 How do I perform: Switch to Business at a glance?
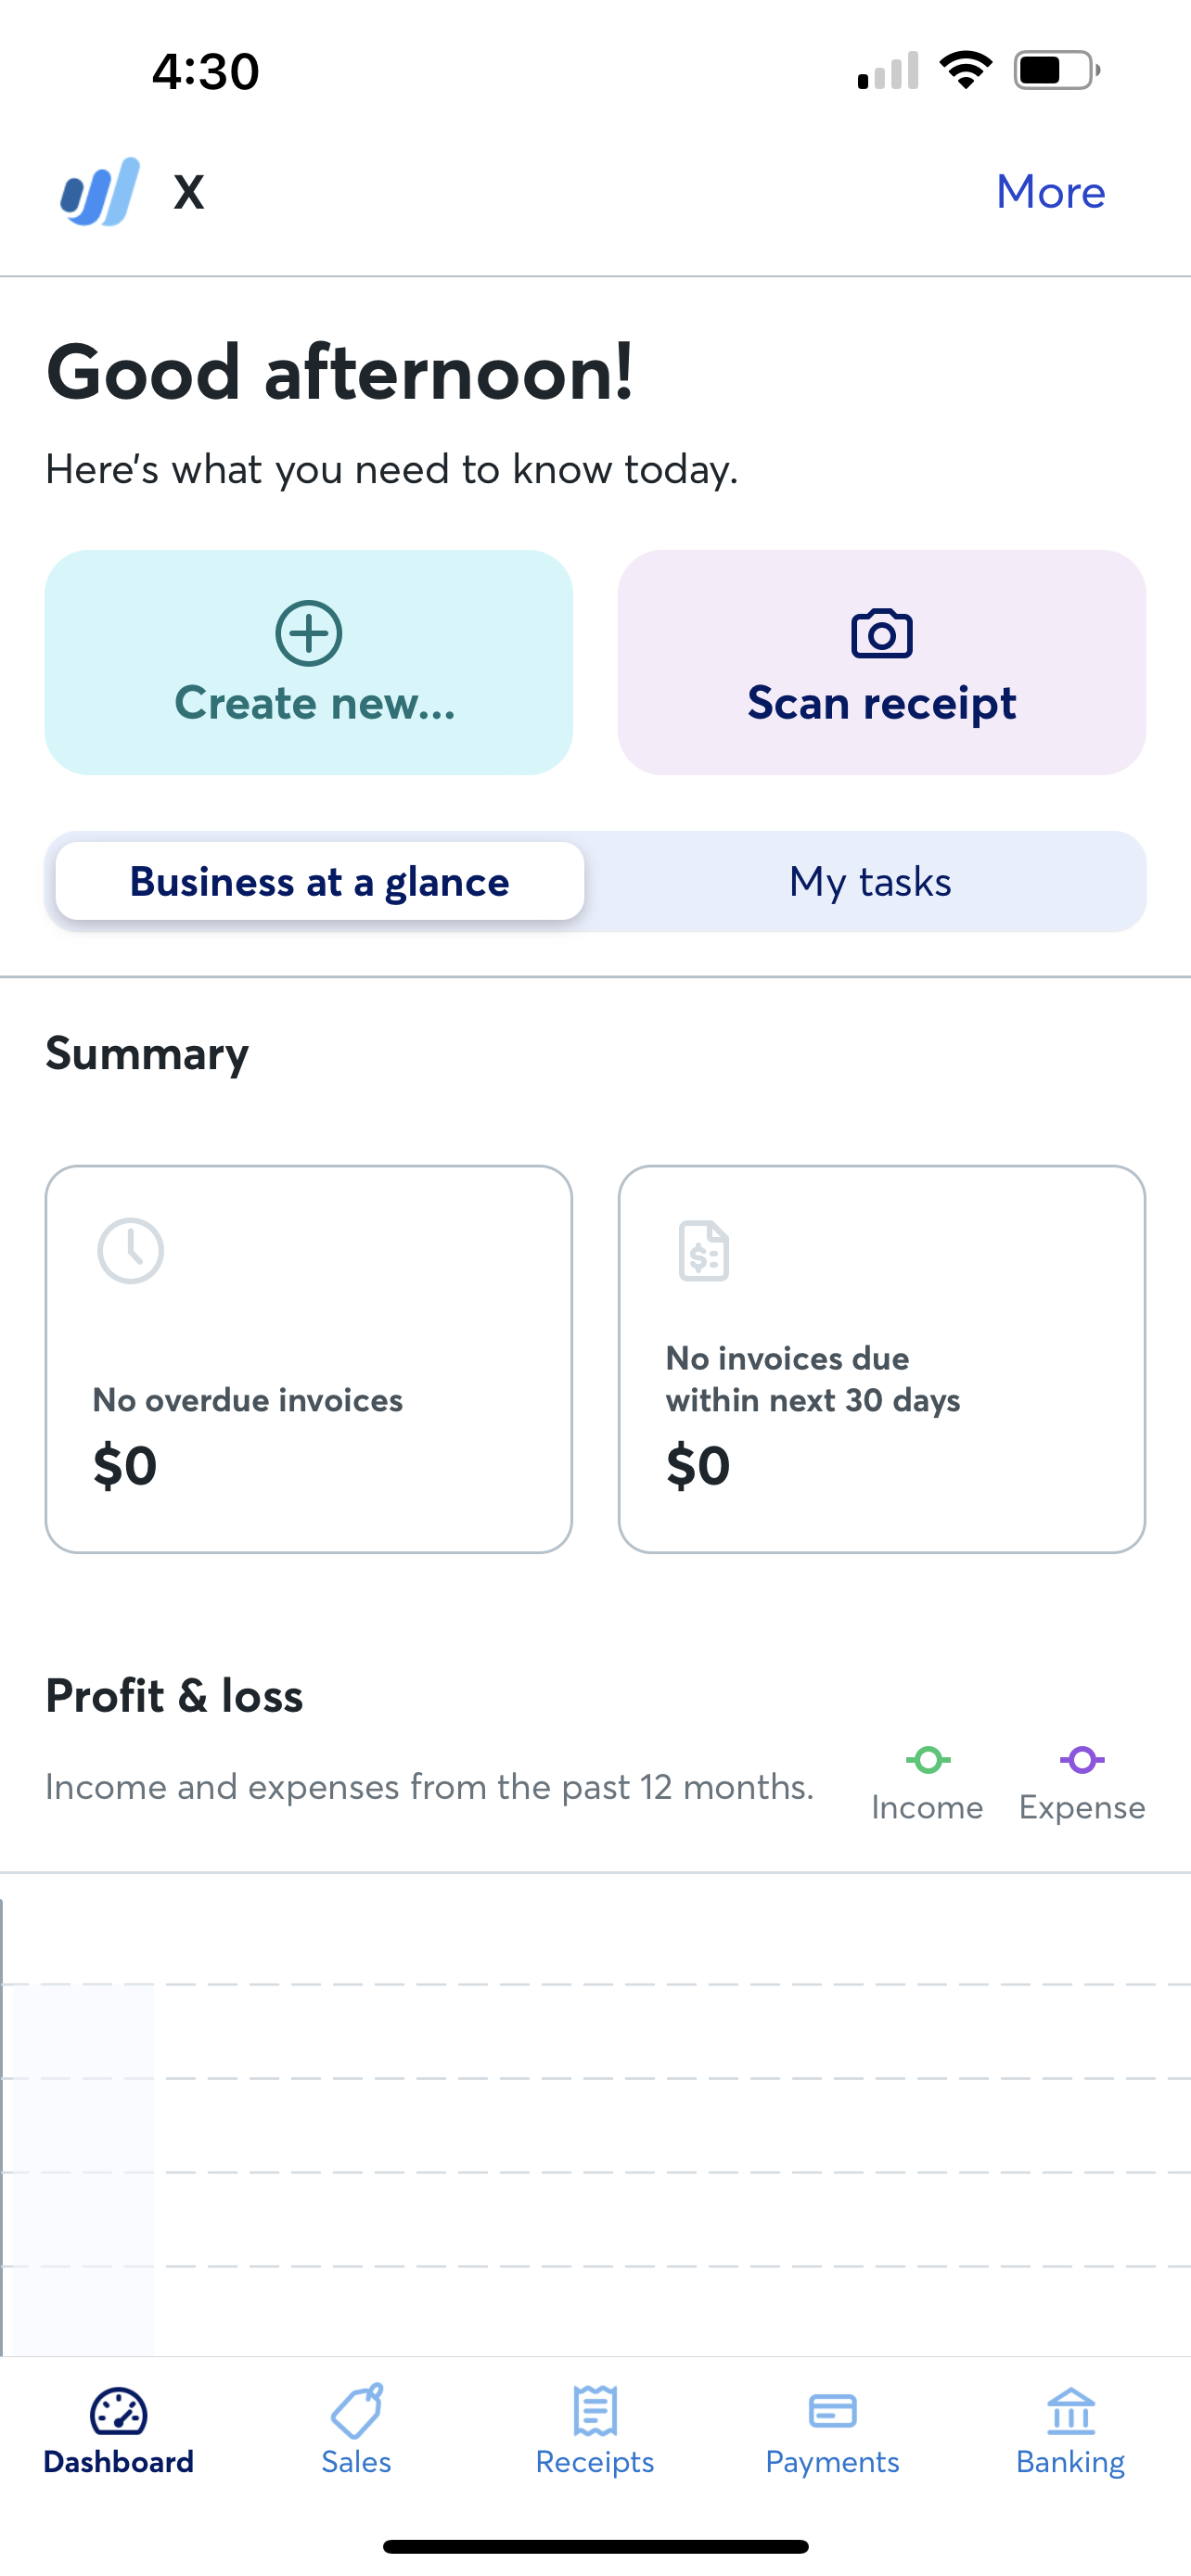coord(320,881)
